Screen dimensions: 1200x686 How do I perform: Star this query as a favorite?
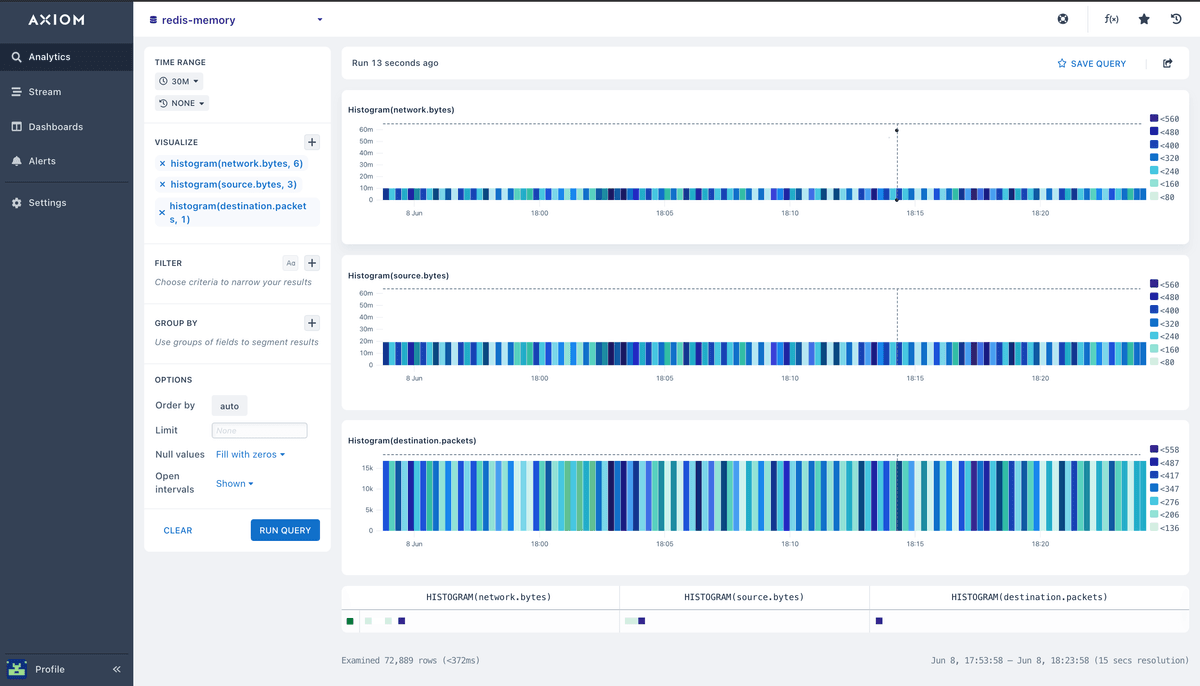(x=1144, y=18)
